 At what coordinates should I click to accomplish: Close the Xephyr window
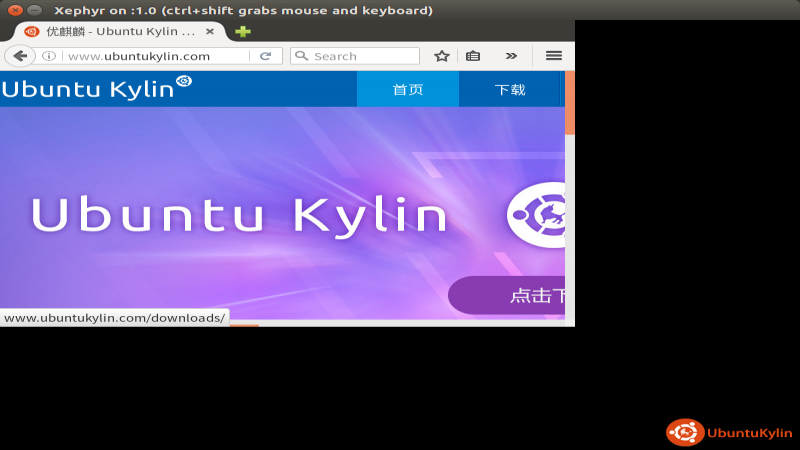[15, 10]
